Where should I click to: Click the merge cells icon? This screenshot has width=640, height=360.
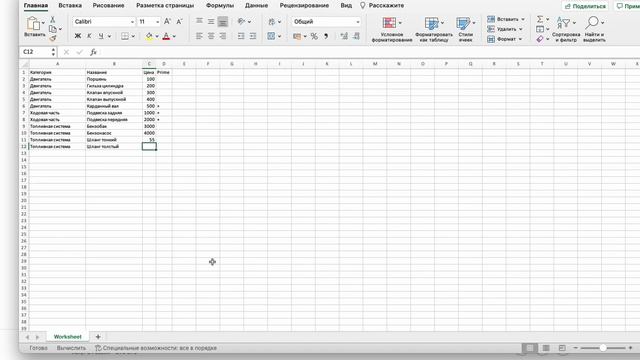(x=271, y=36)
